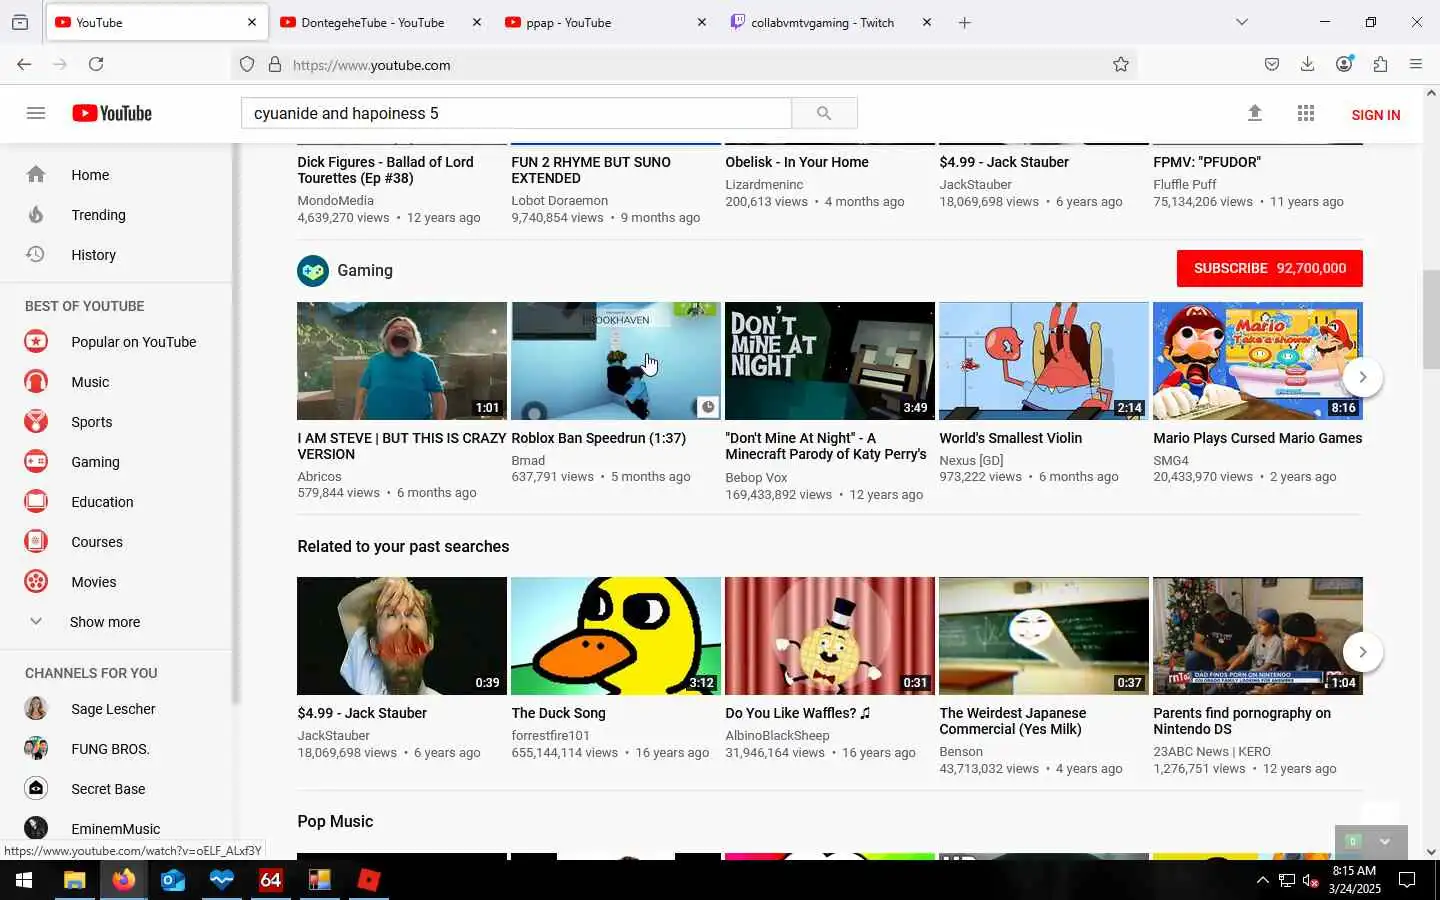Open Outlook from the taskbar
Viewport: 1440px width, 900px height.
pyautogui.click(x=172, y=881)
